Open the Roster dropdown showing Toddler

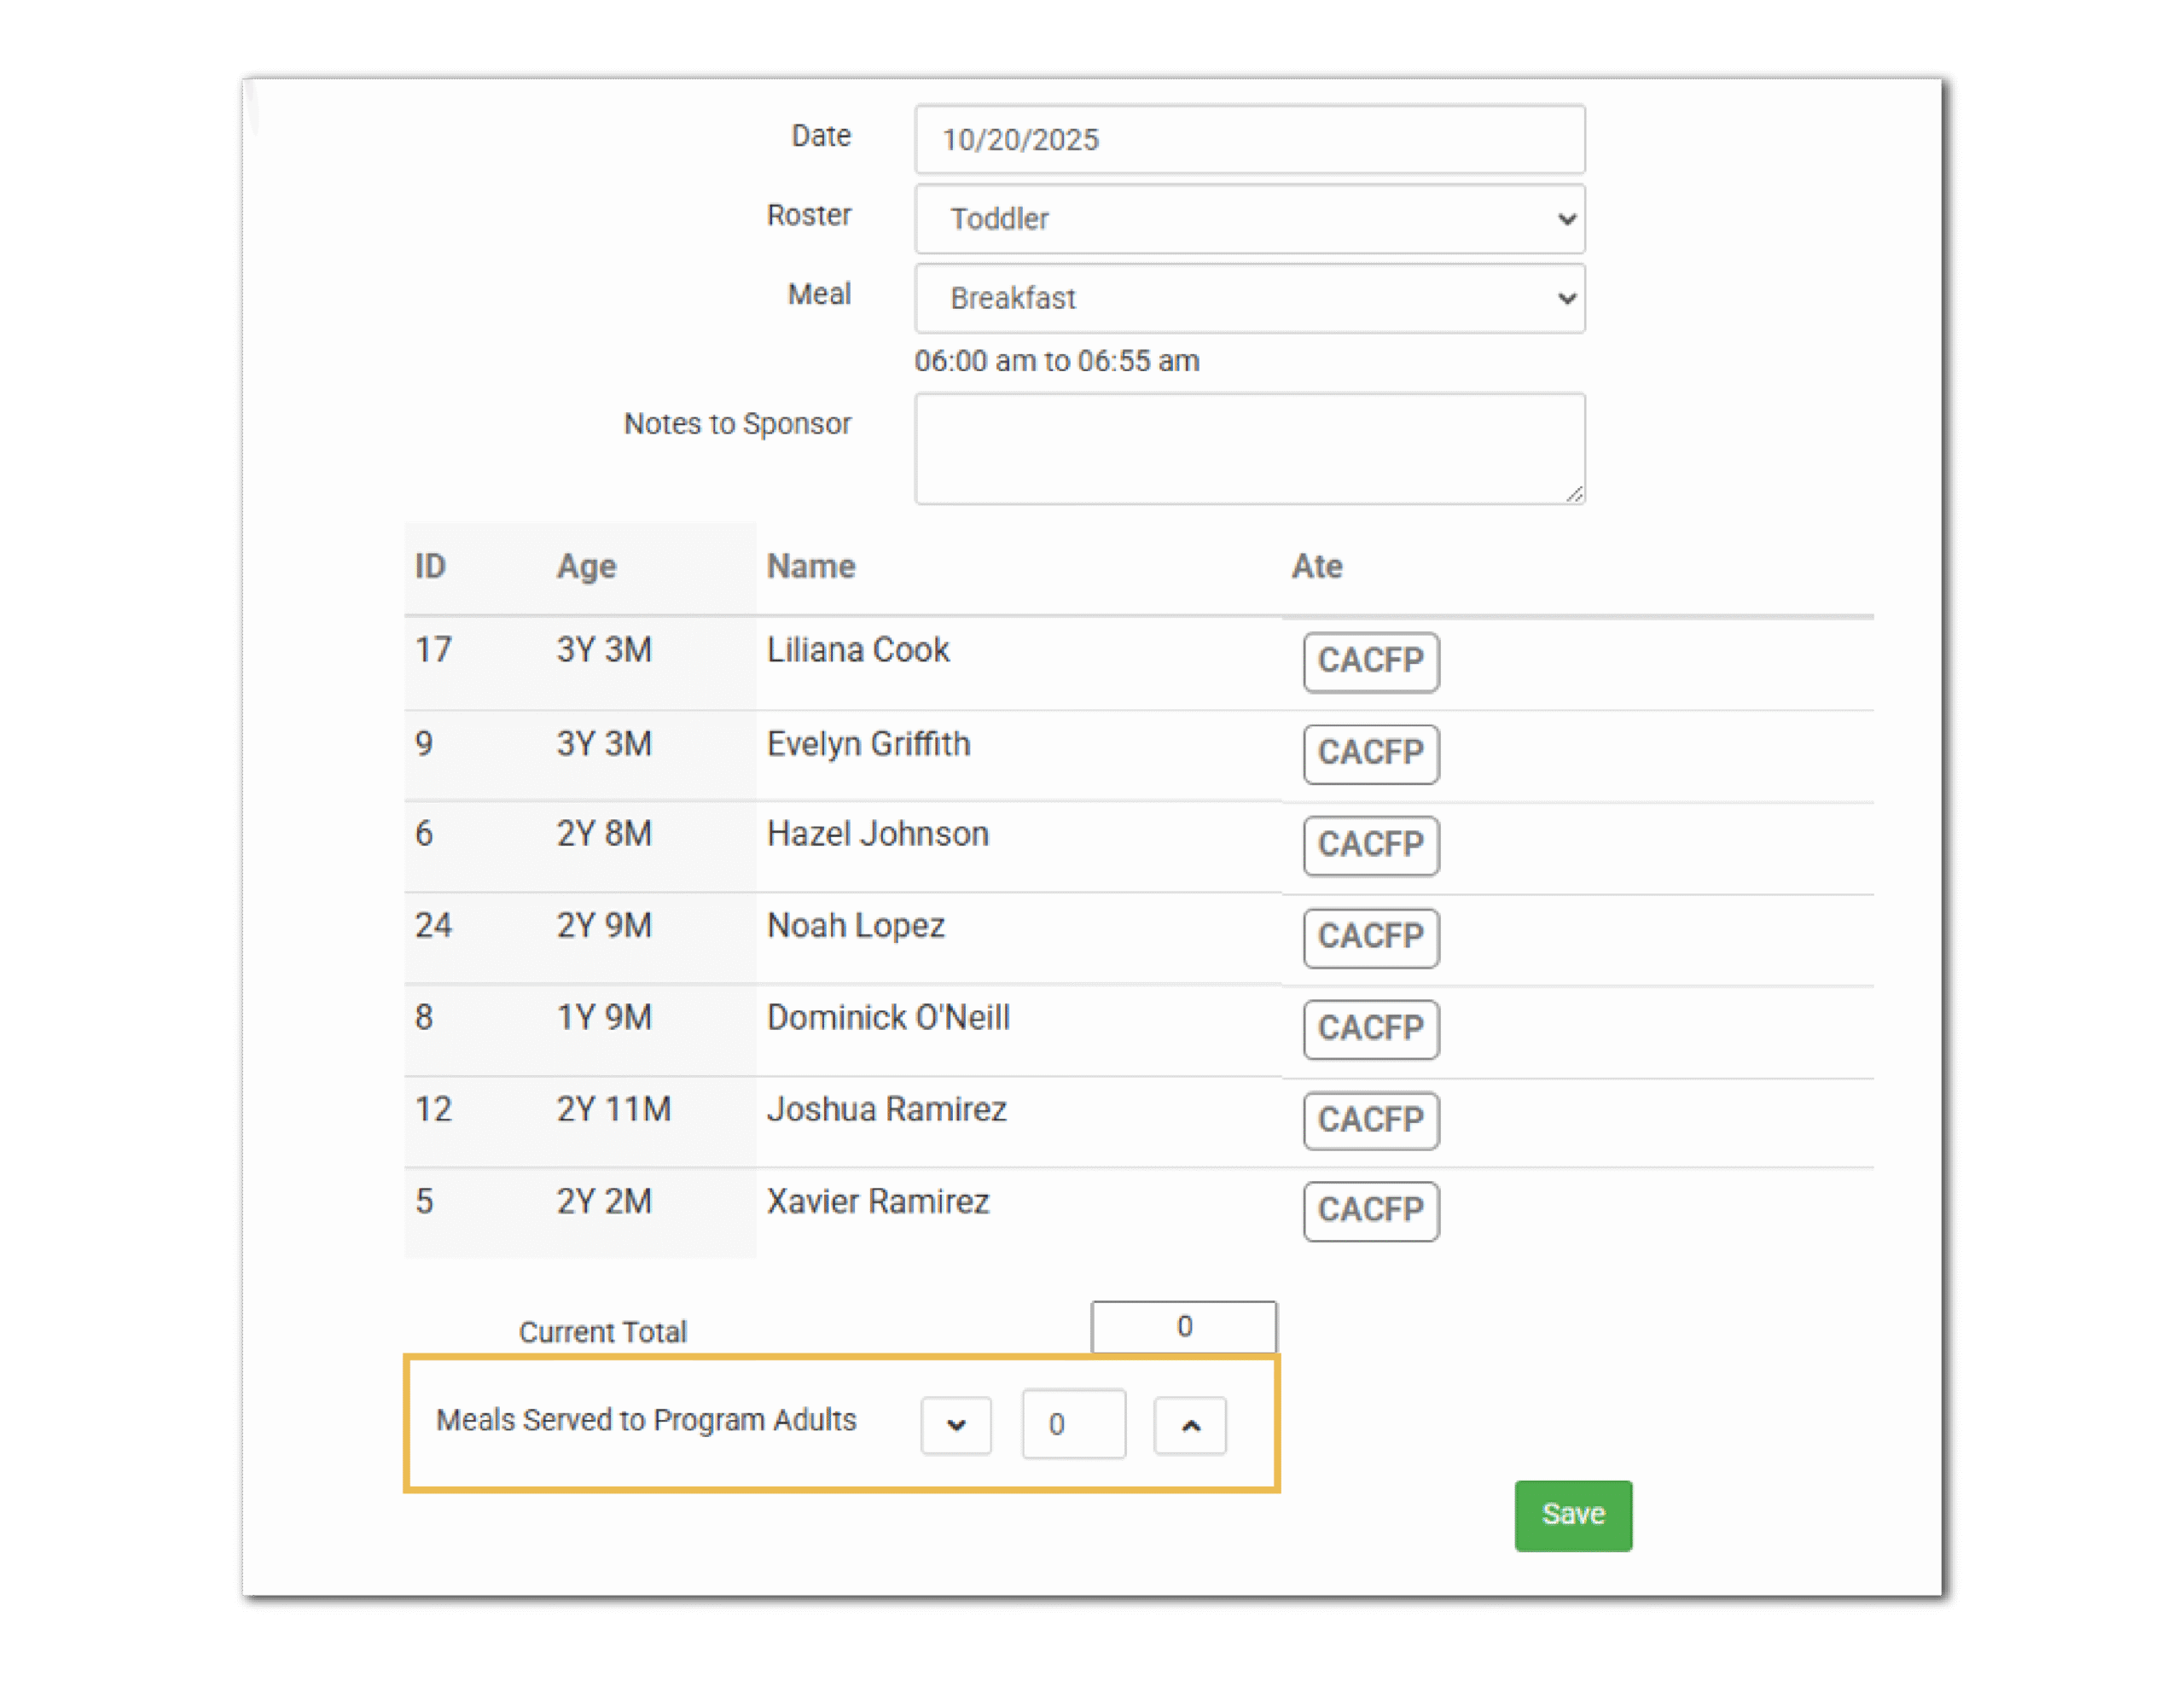click(x=1248, y=219)
